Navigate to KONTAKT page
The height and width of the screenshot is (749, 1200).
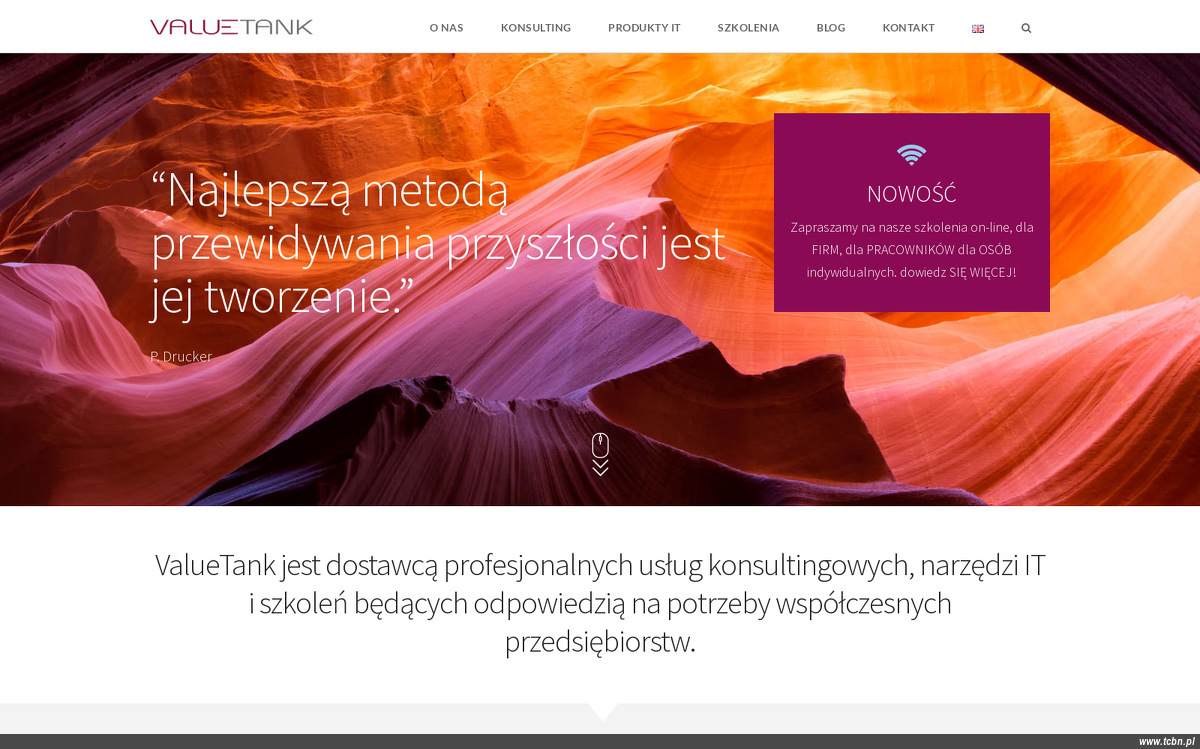tap(908, 28)
